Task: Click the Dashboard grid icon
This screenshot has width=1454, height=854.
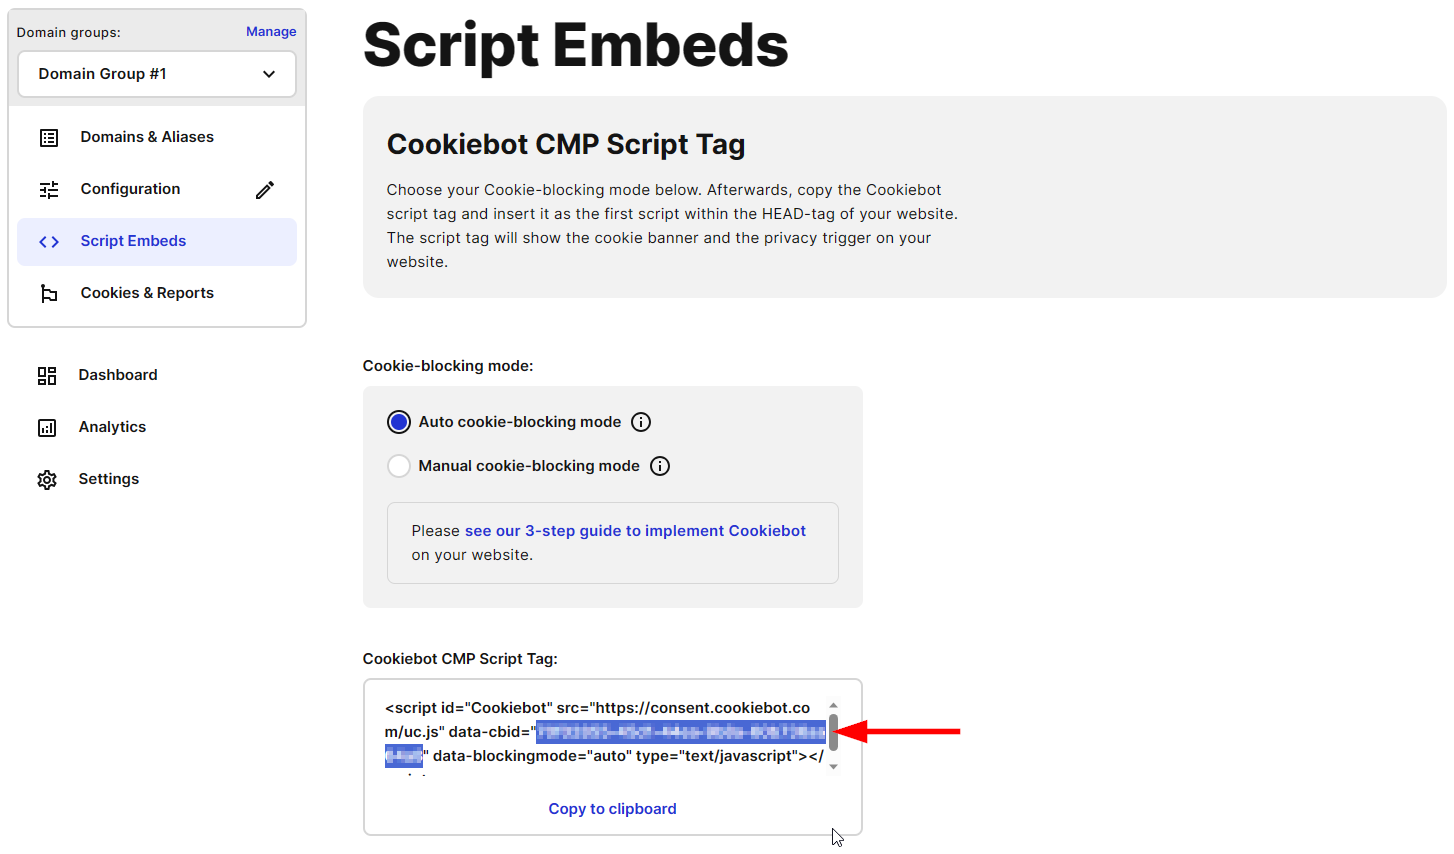Action: tap(47, 376)
